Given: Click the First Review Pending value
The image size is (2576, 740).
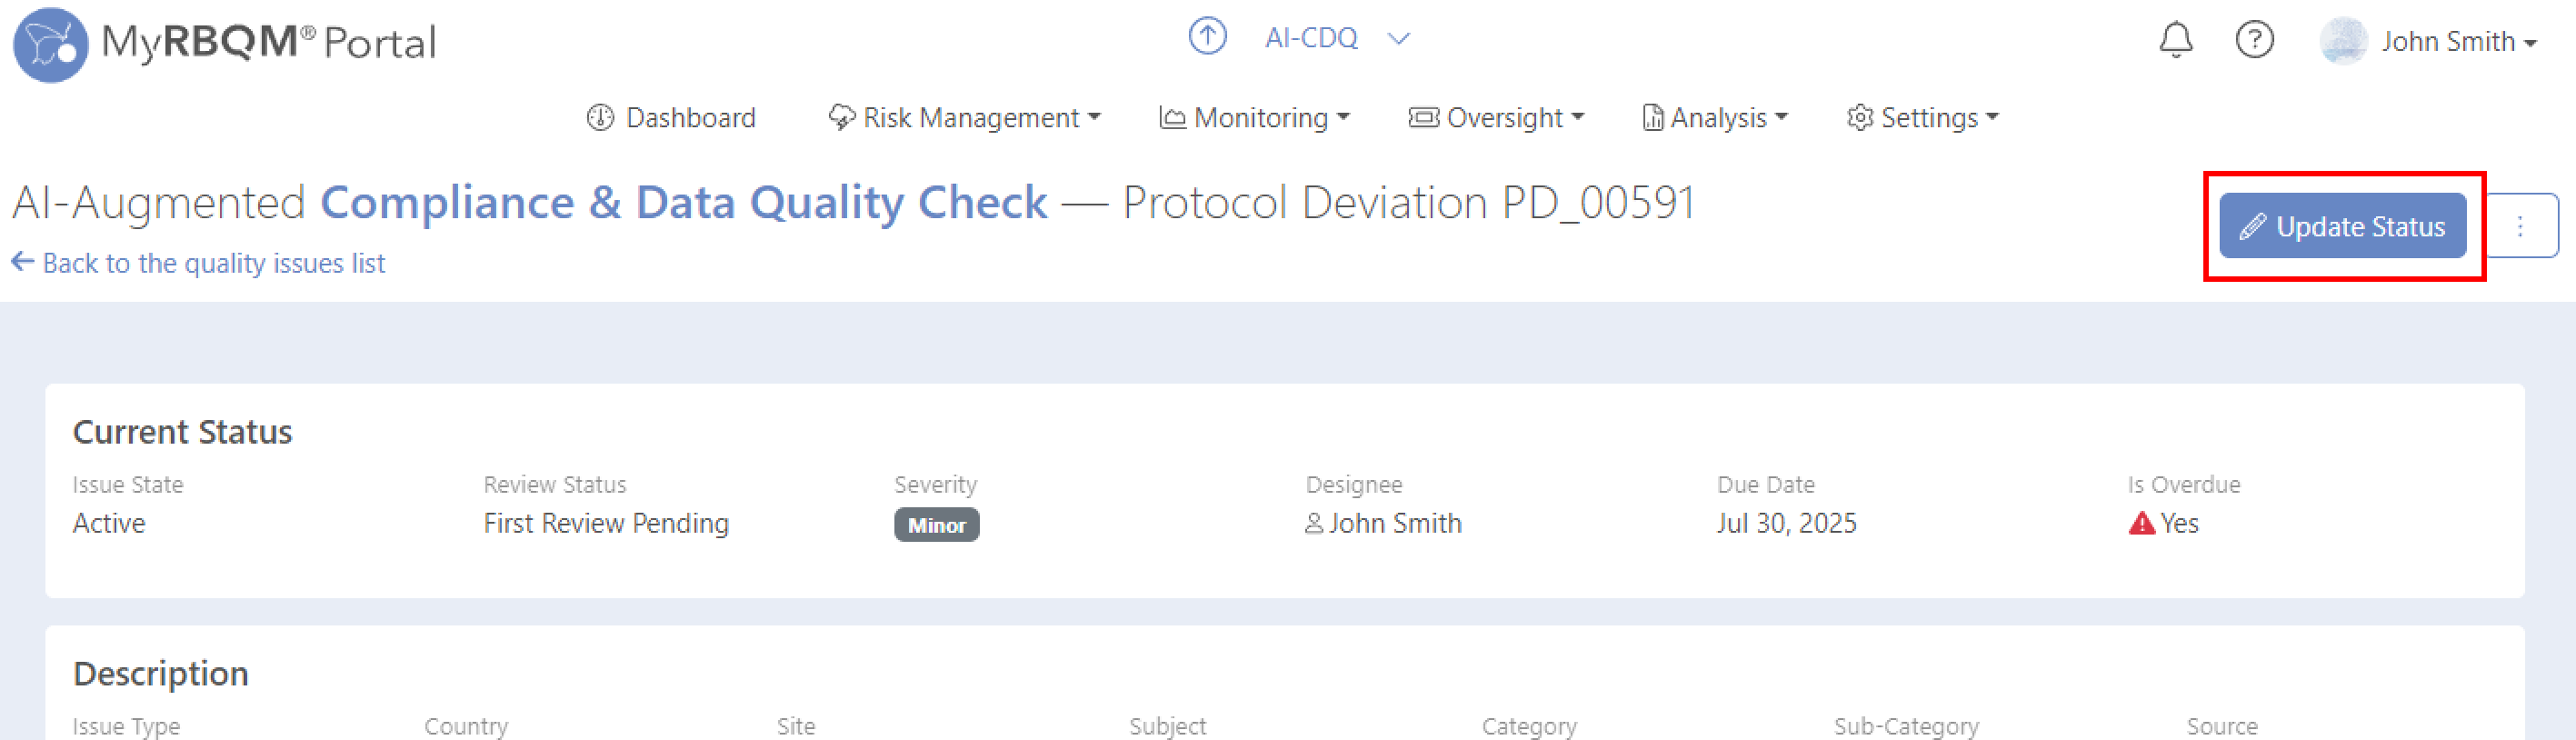Looking at the screenshot, I should click(x=606, y=523).
